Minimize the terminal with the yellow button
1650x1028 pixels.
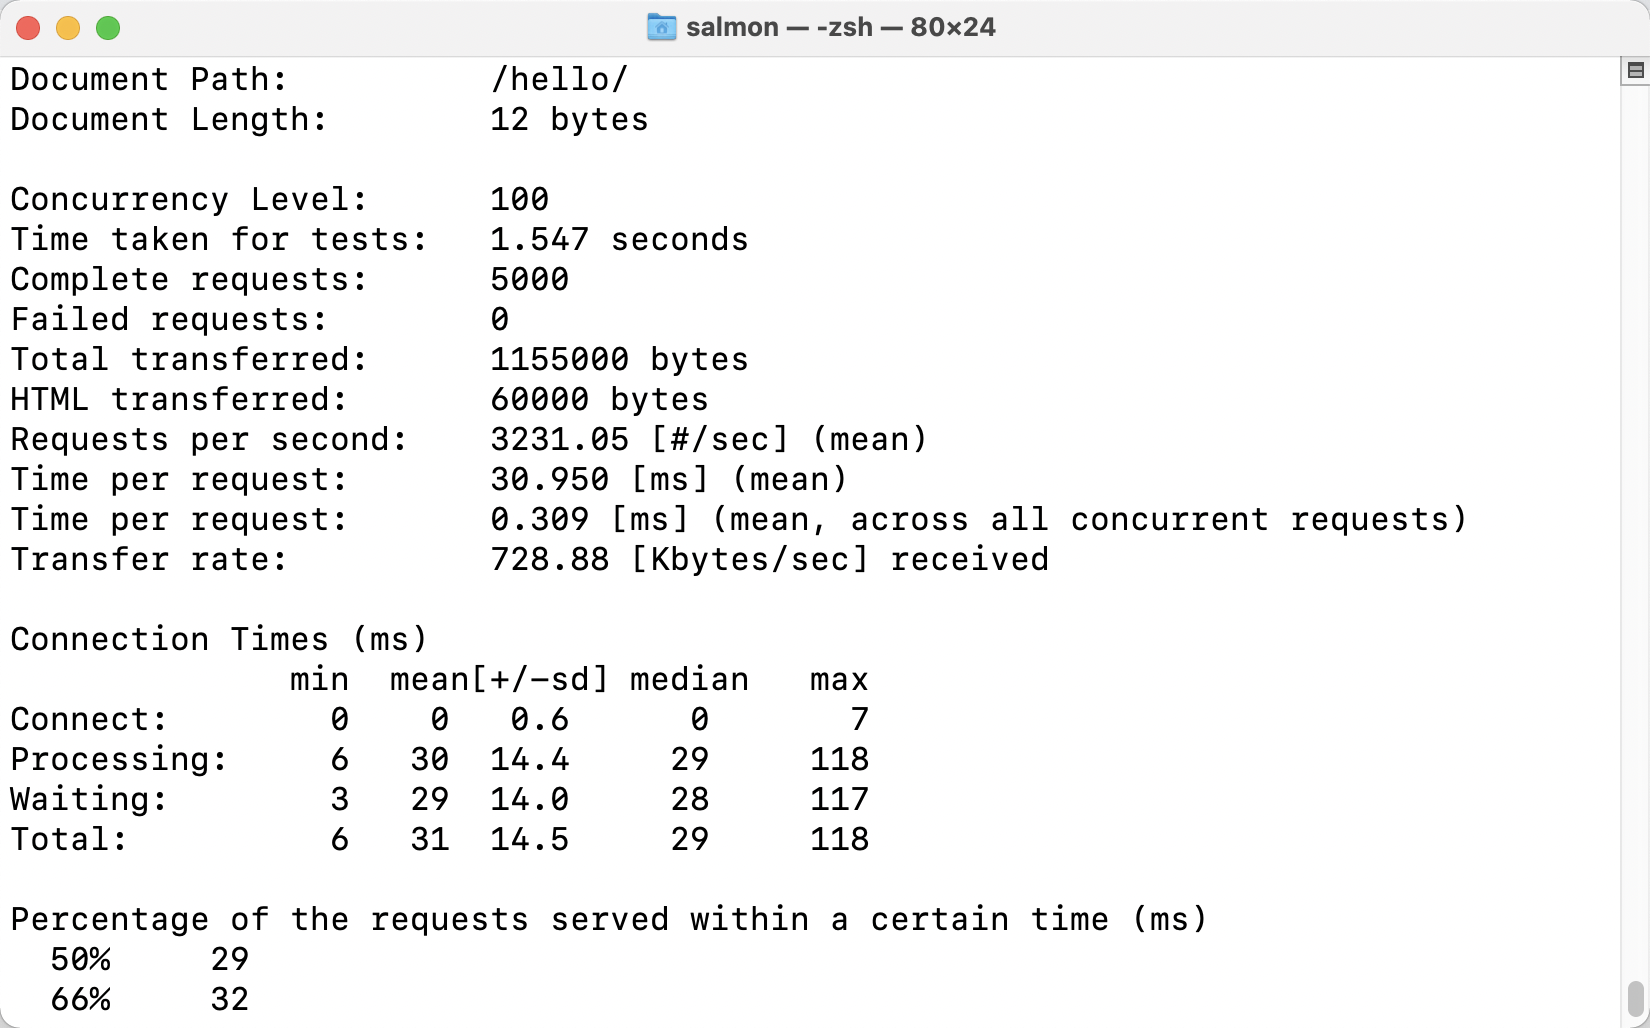[x=68, y=28]
